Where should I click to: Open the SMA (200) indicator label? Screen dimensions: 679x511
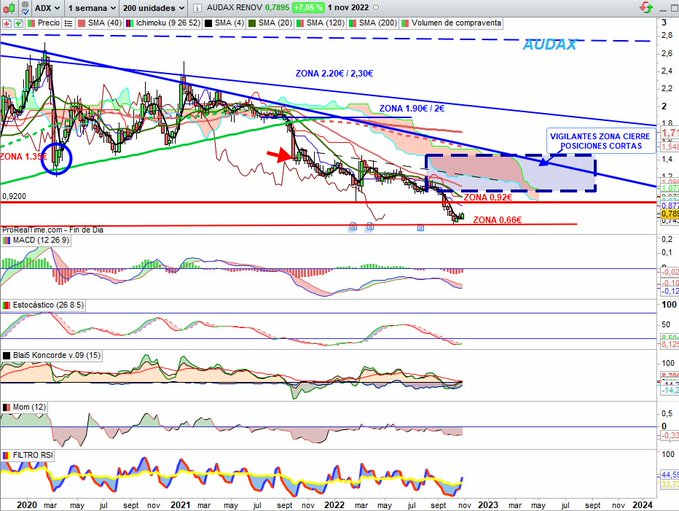tap(378, 23)
